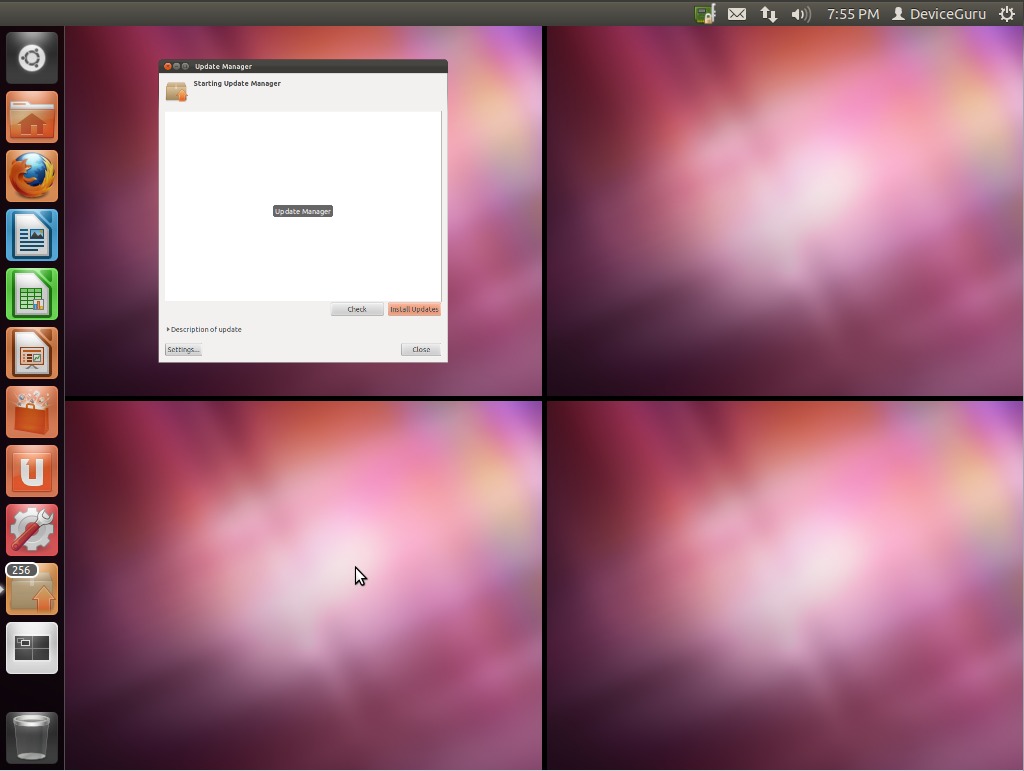Click the Check button in Update Manager
1024x771 pixels.
tap(357, 309)
